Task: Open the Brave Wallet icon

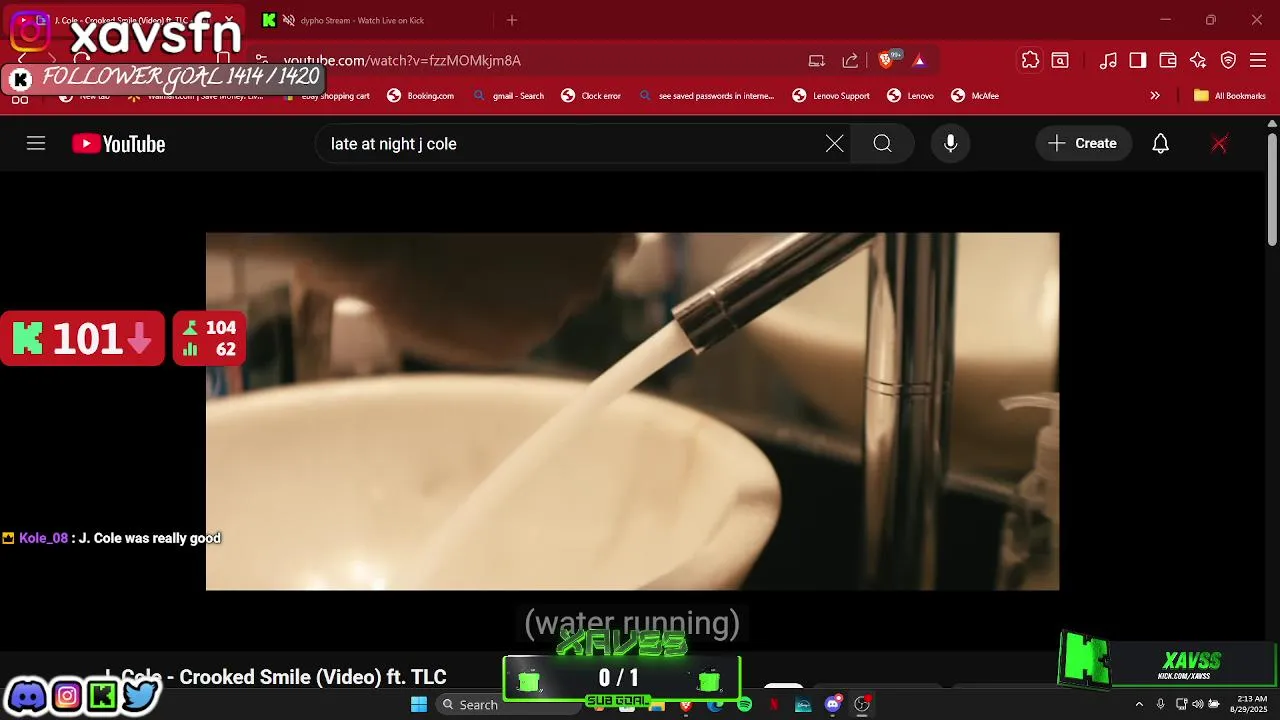Action: point(1168,61)
